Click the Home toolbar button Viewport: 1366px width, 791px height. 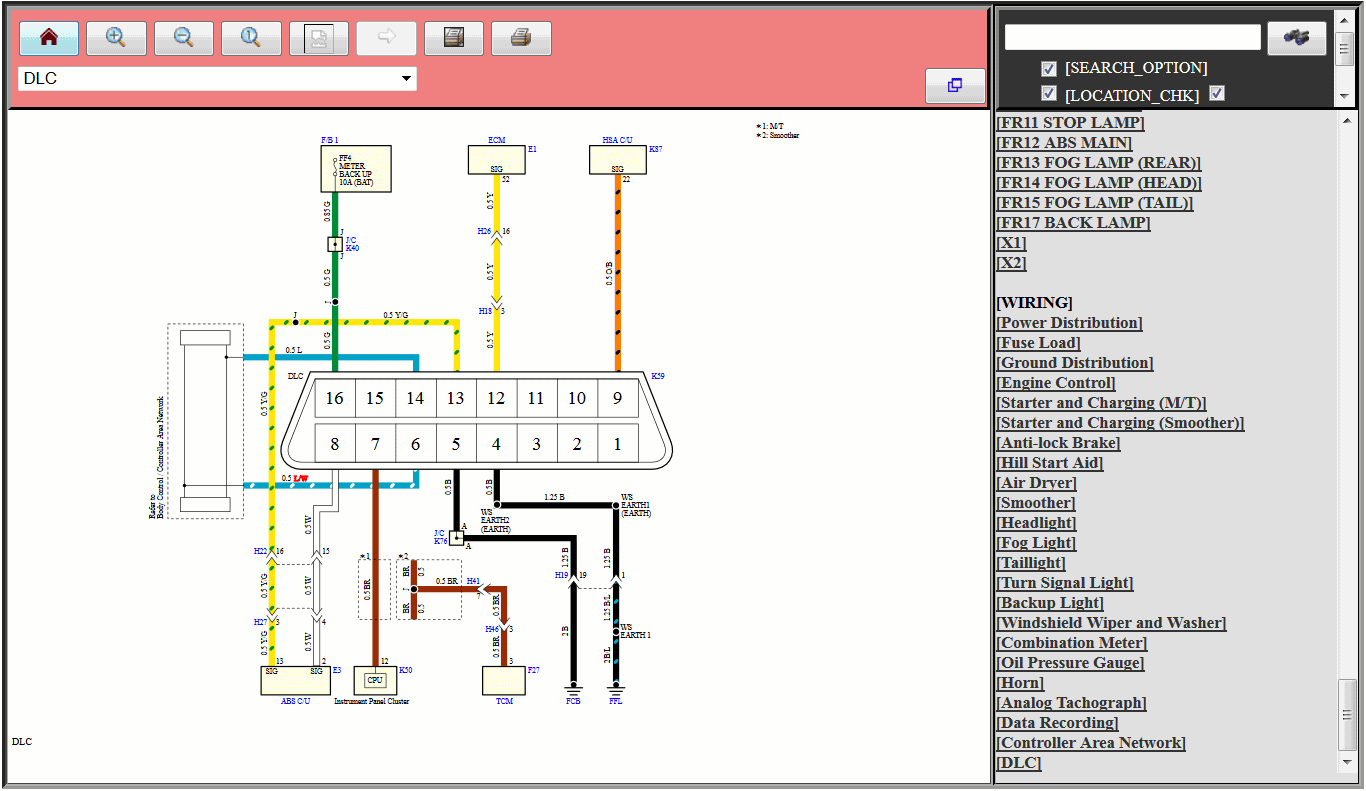coord(49,38)
